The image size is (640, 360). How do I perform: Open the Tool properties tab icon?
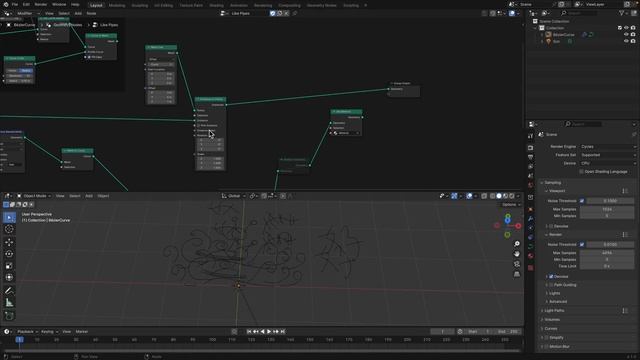pyautogui.click(x=530, y=136)
